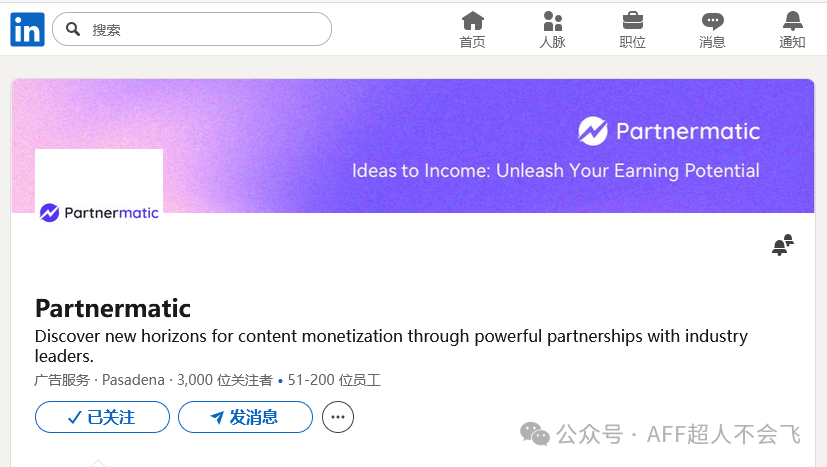
Task: Open the Messaging (消息) icon
Action: (712, 21)
